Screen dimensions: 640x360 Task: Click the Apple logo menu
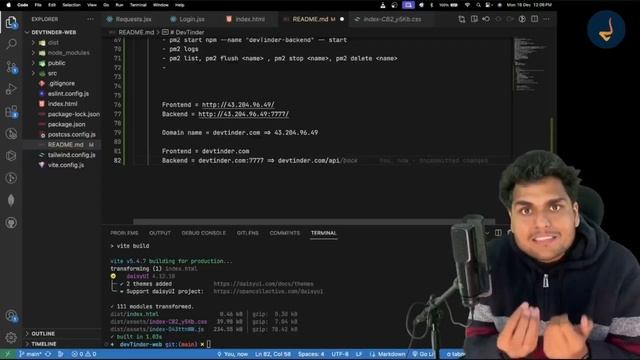coord(9,5)
